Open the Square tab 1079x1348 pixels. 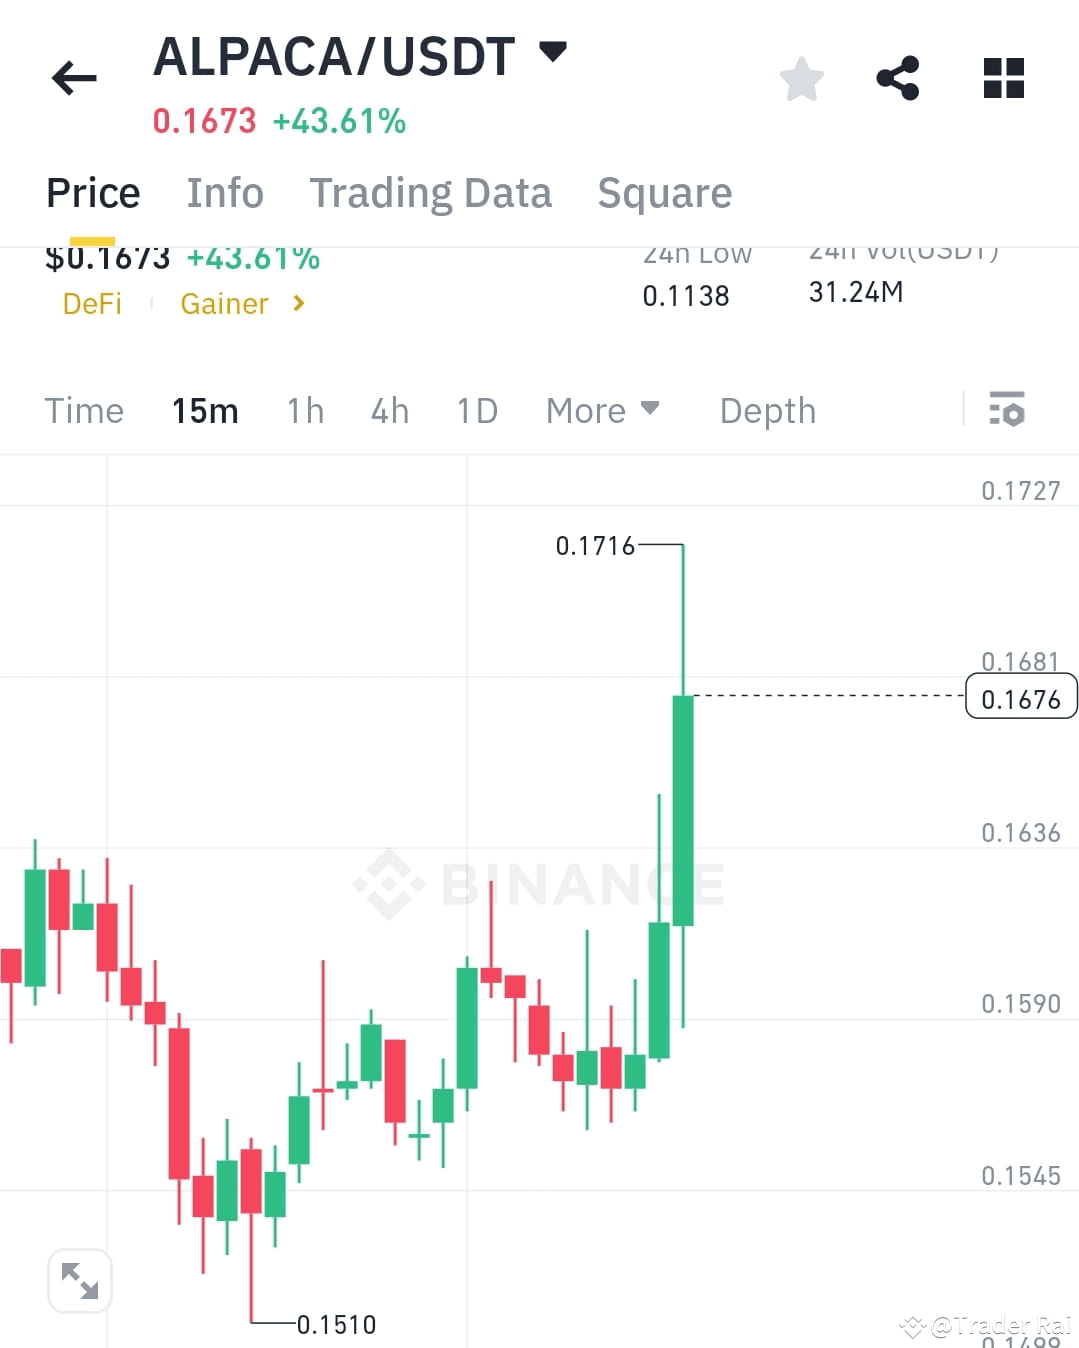664,192
